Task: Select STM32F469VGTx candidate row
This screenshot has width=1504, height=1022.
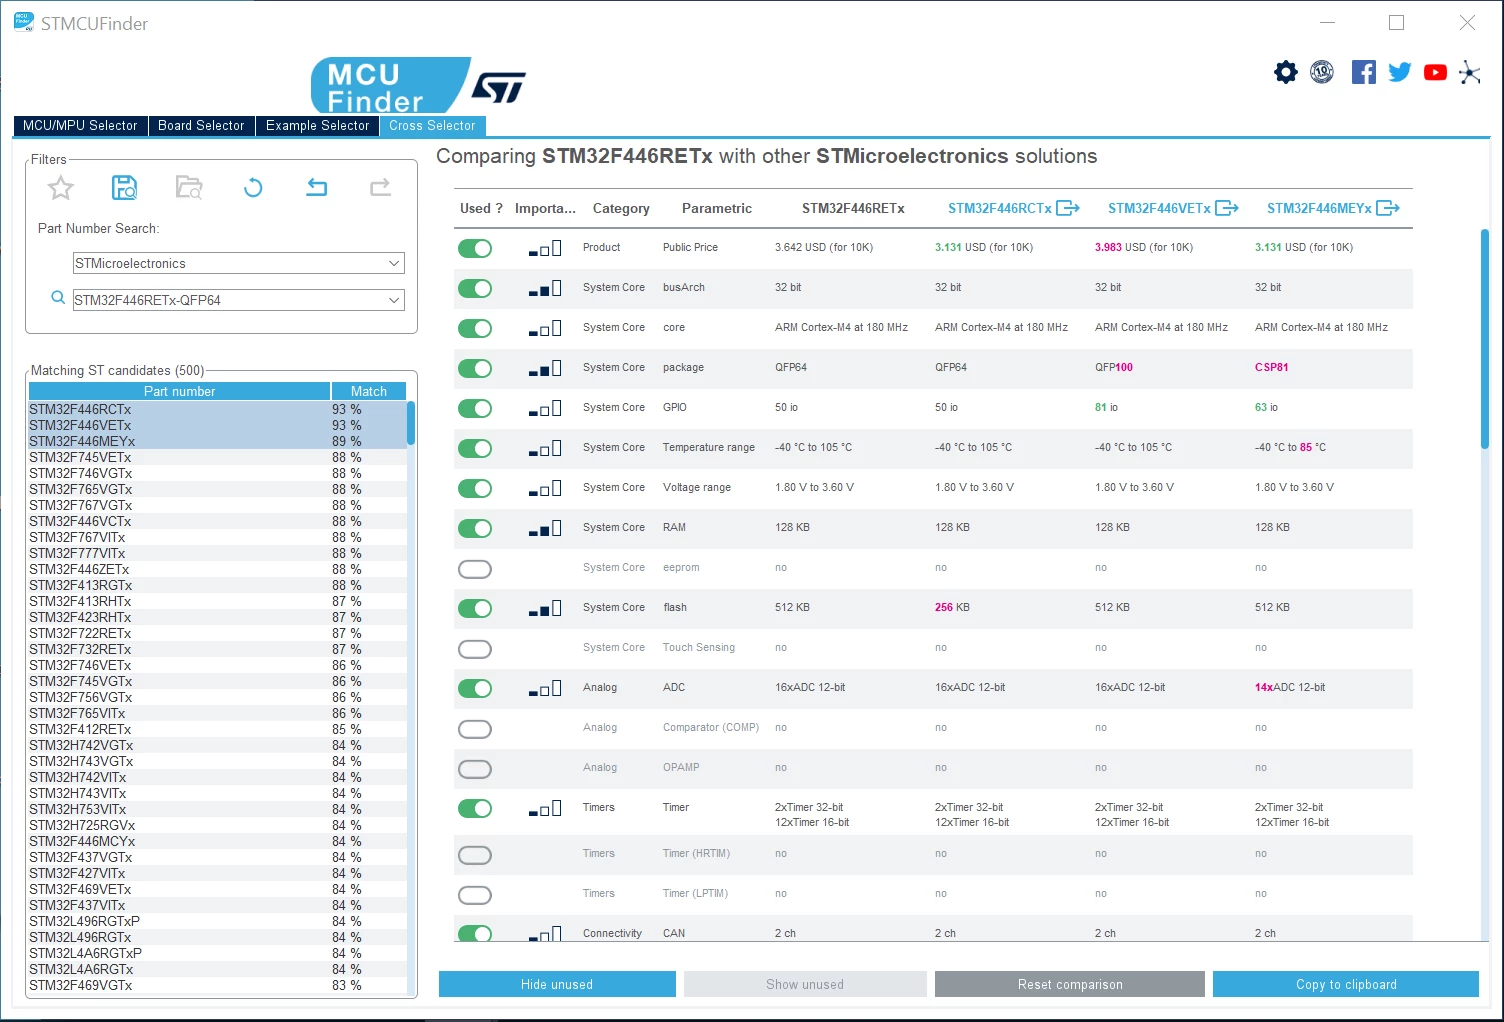Action: [x=217, y=985]
